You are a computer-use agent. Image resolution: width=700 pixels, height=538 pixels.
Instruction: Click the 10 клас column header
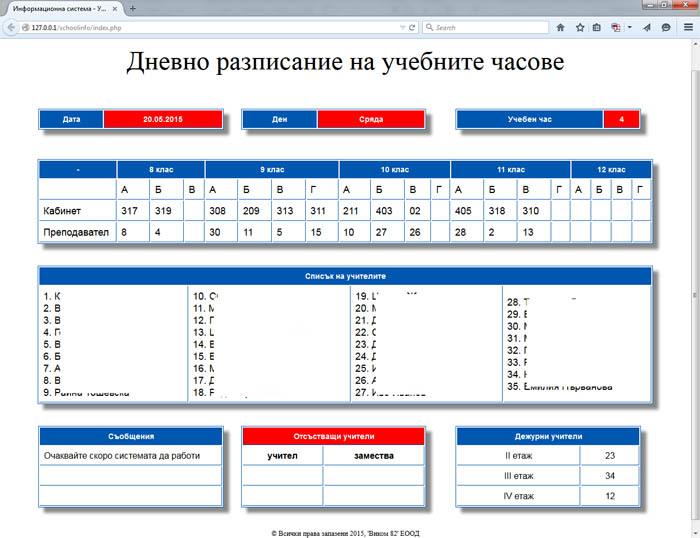tap(395, 170)
